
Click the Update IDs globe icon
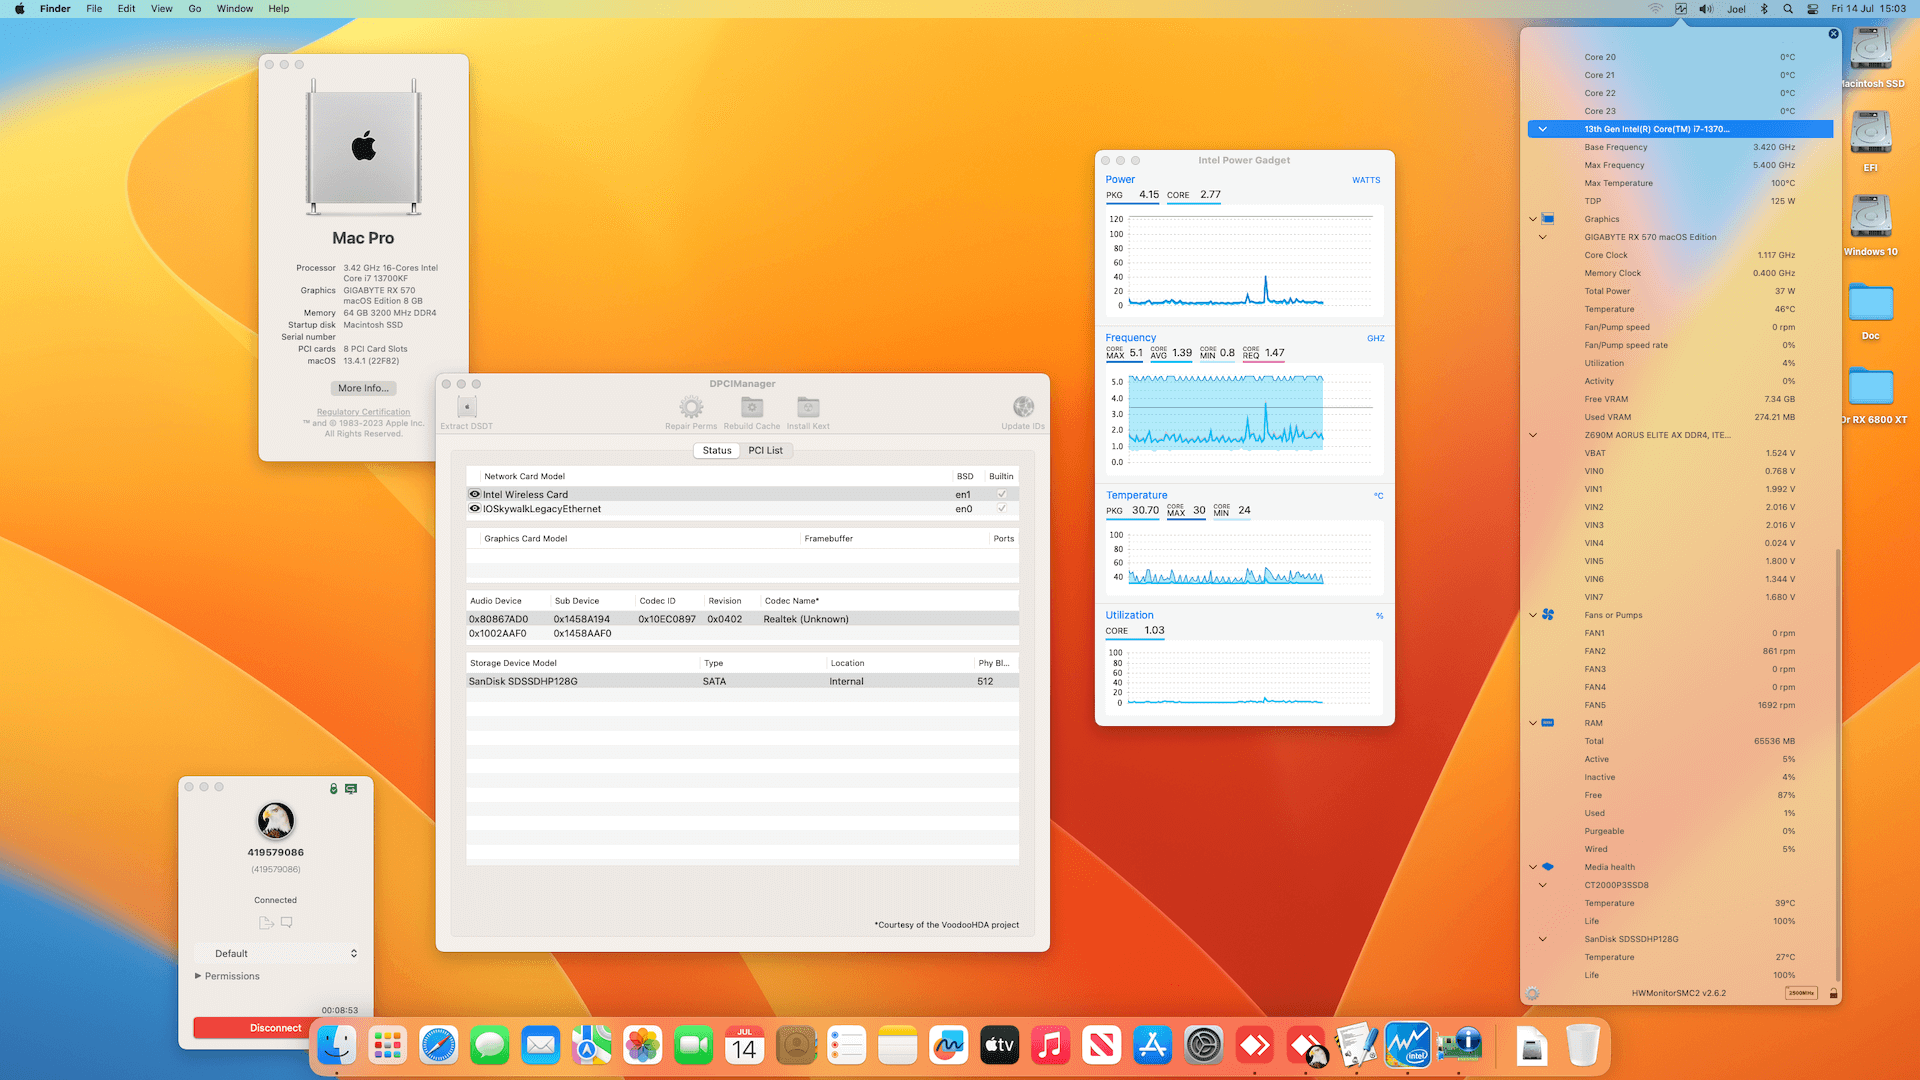1023,407
